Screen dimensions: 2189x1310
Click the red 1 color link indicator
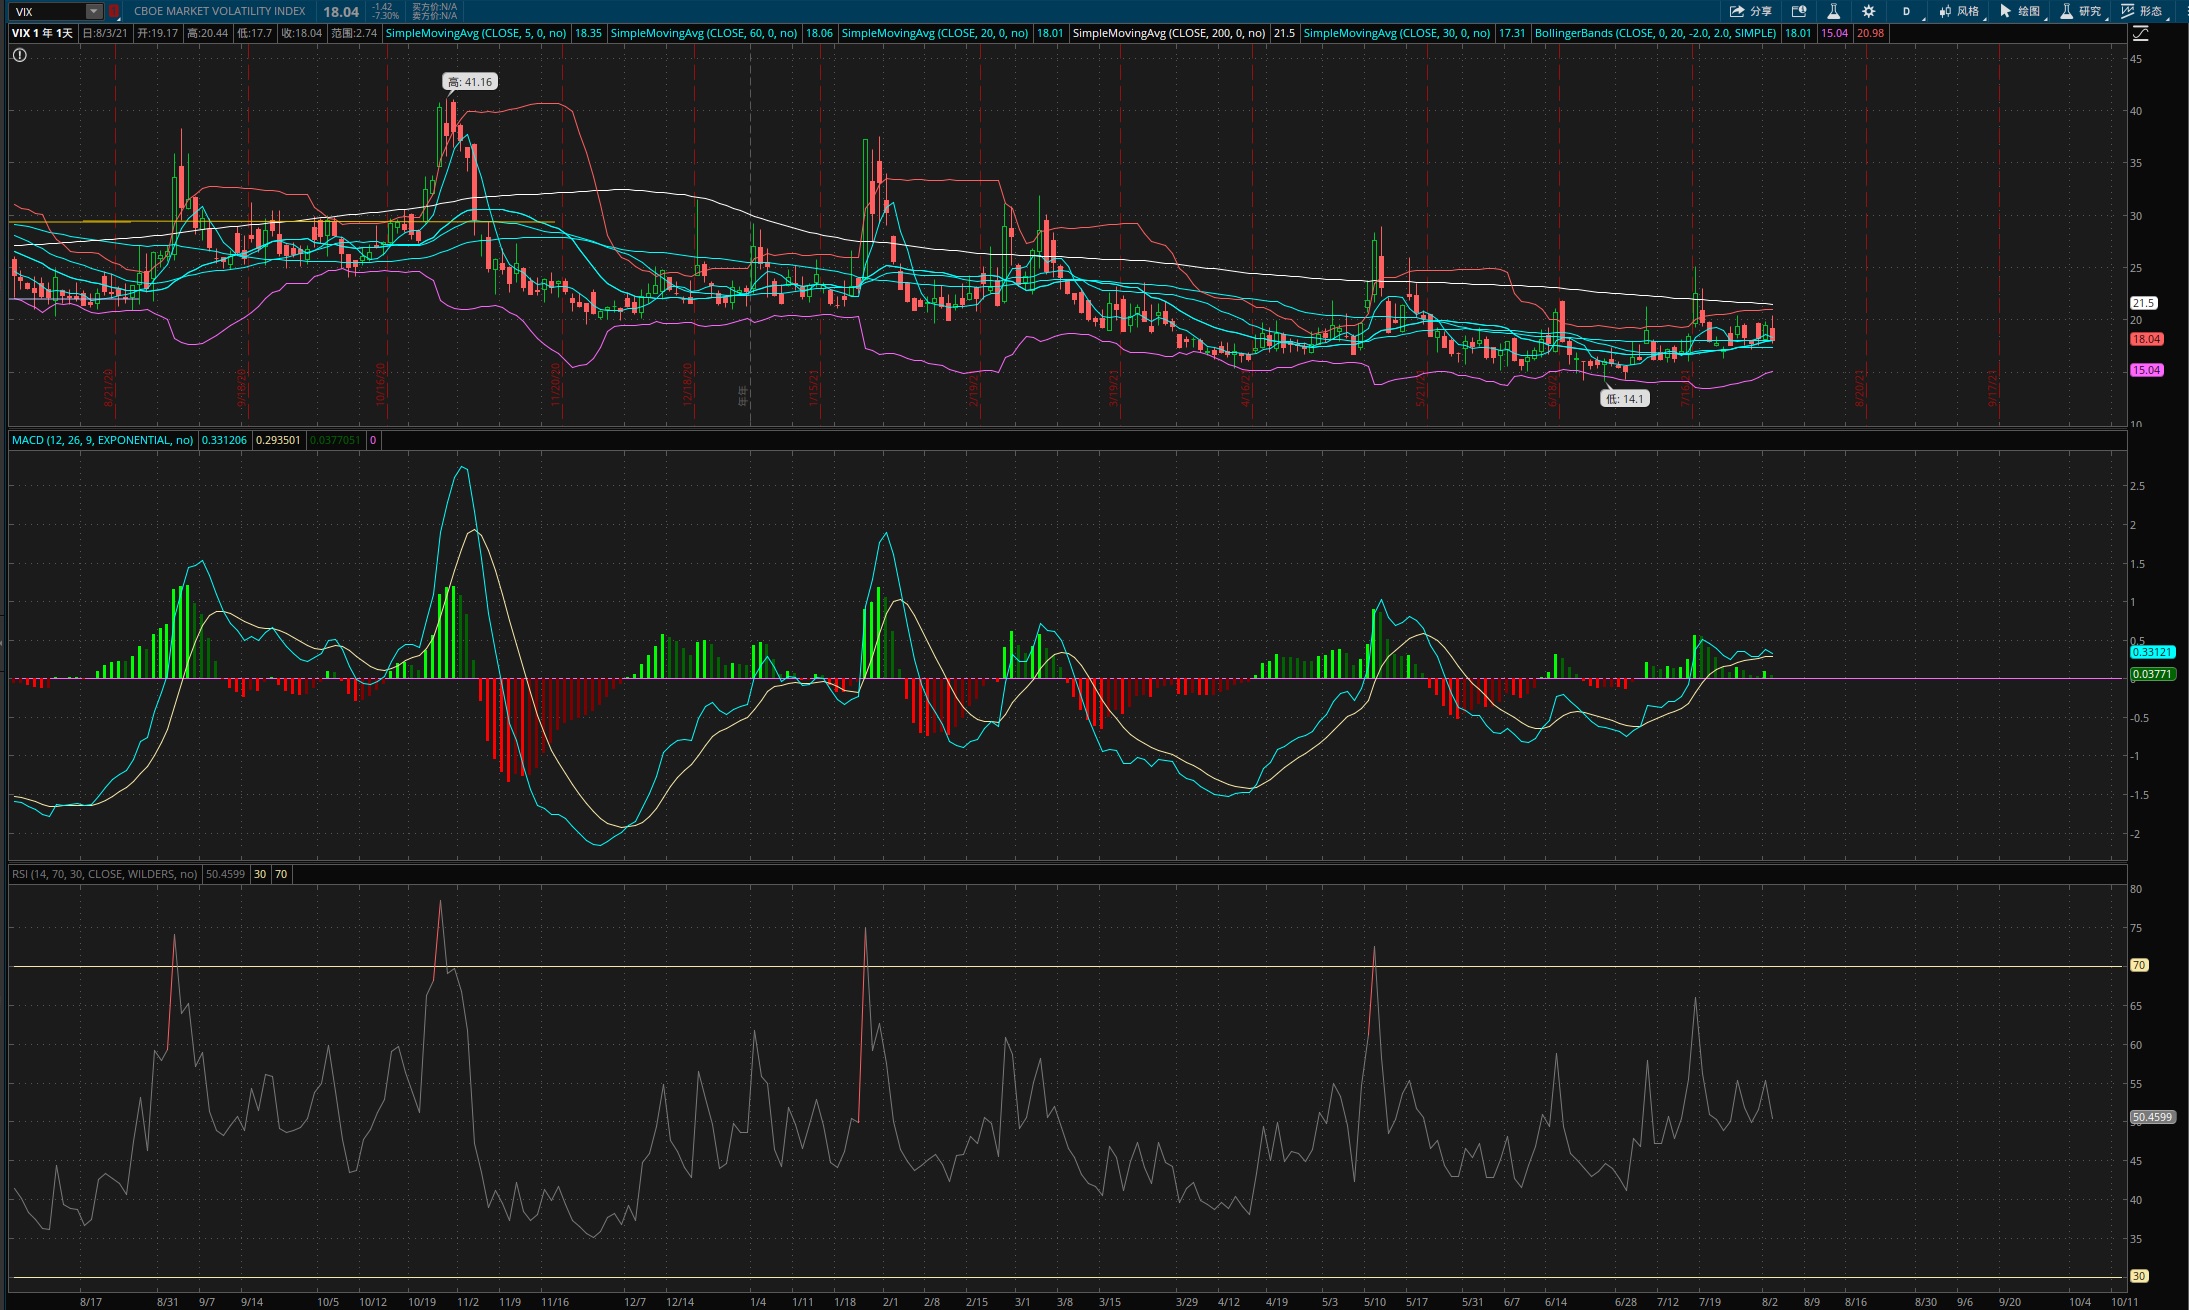(114, 11)
